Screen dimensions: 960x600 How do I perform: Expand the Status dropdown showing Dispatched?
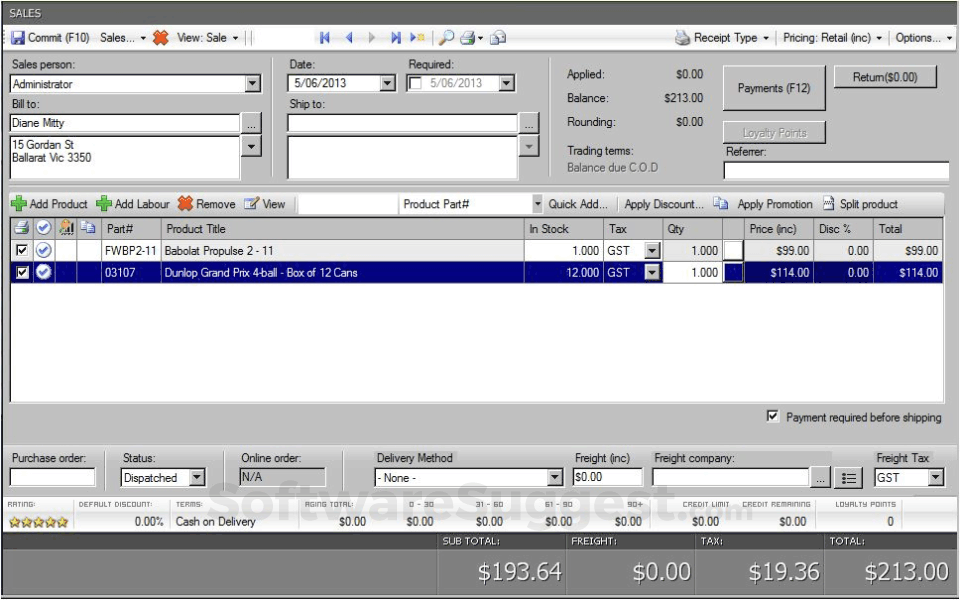point(197,477)
